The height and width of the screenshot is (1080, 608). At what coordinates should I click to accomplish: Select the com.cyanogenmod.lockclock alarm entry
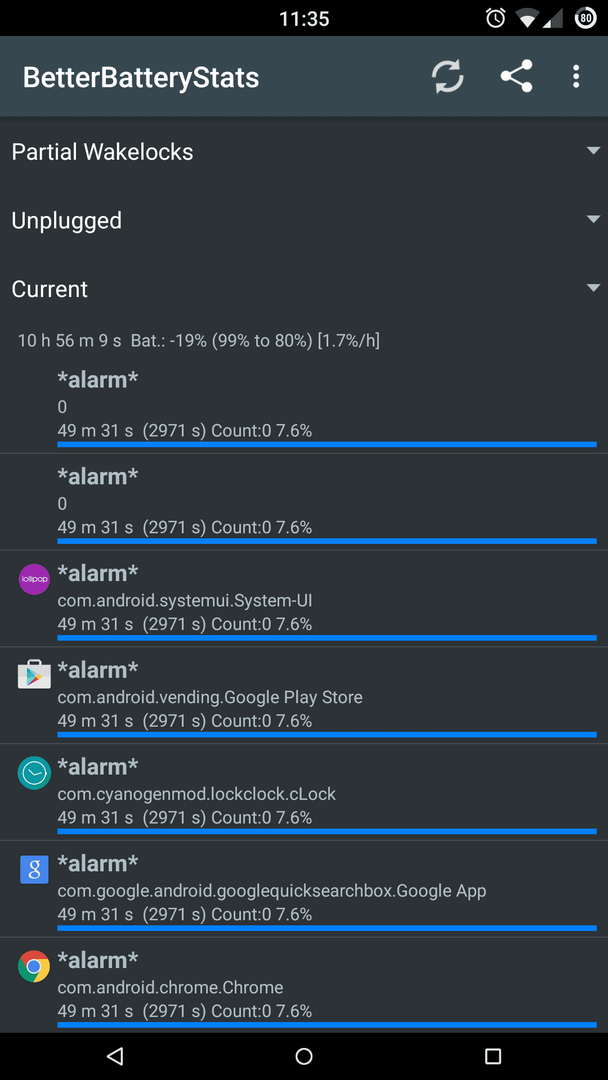click(x=304, y=792)
